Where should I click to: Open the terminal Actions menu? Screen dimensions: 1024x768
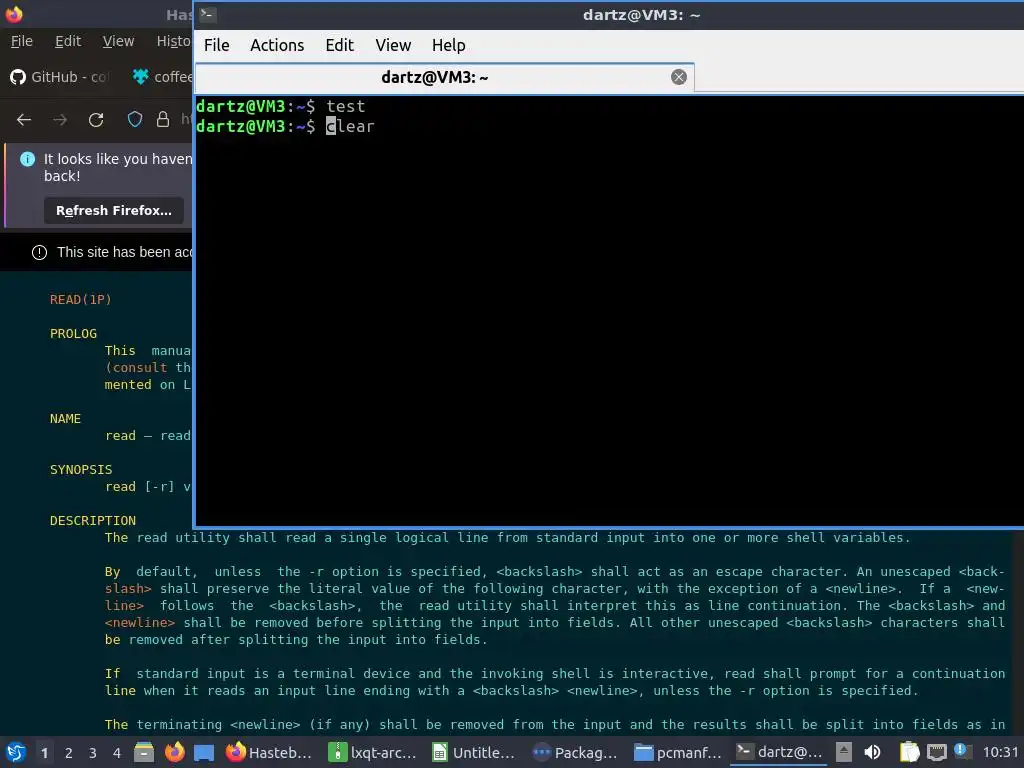277,45
